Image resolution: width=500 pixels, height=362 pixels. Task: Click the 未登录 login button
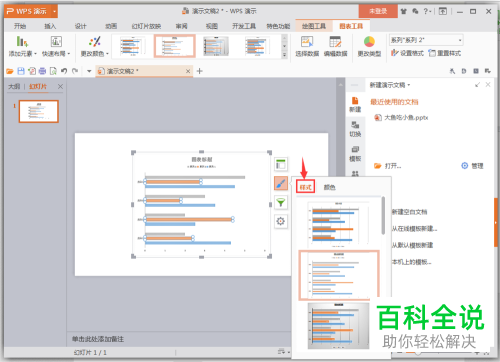point(378,11)
